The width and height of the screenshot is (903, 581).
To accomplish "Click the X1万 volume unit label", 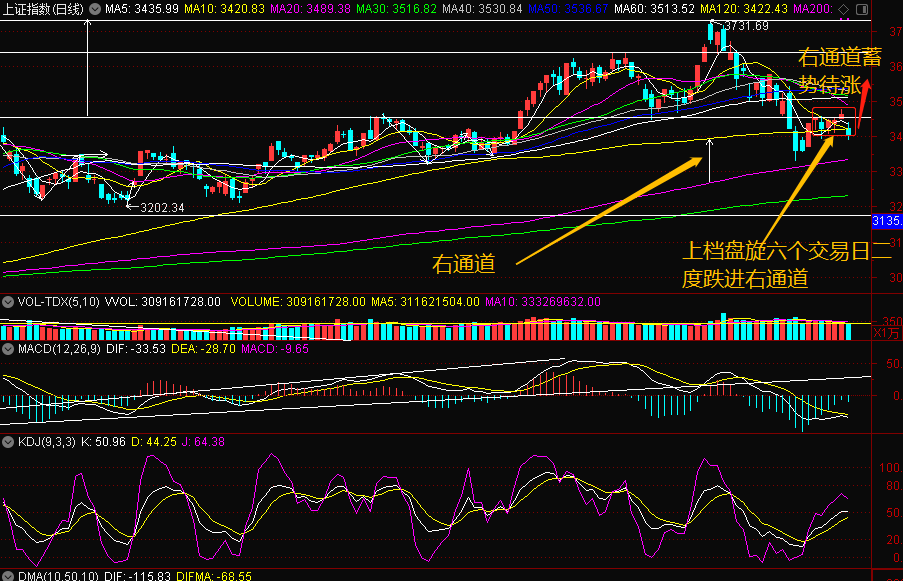I will tap(886, 333).
